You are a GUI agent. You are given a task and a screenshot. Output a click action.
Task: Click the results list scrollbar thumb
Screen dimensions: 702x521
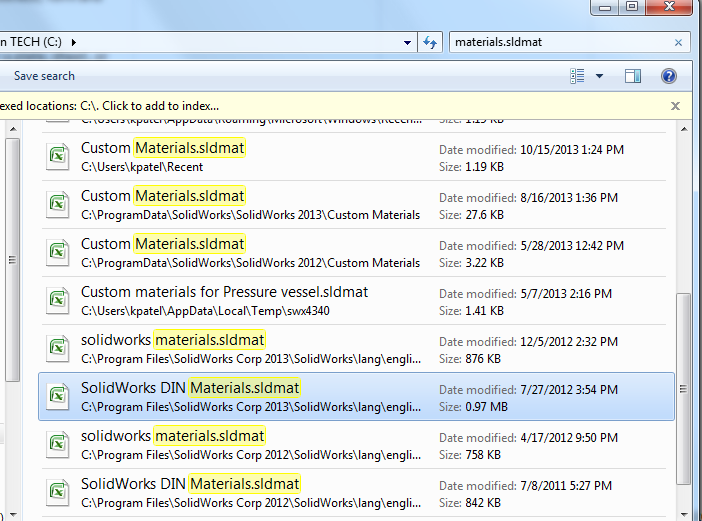683,389
